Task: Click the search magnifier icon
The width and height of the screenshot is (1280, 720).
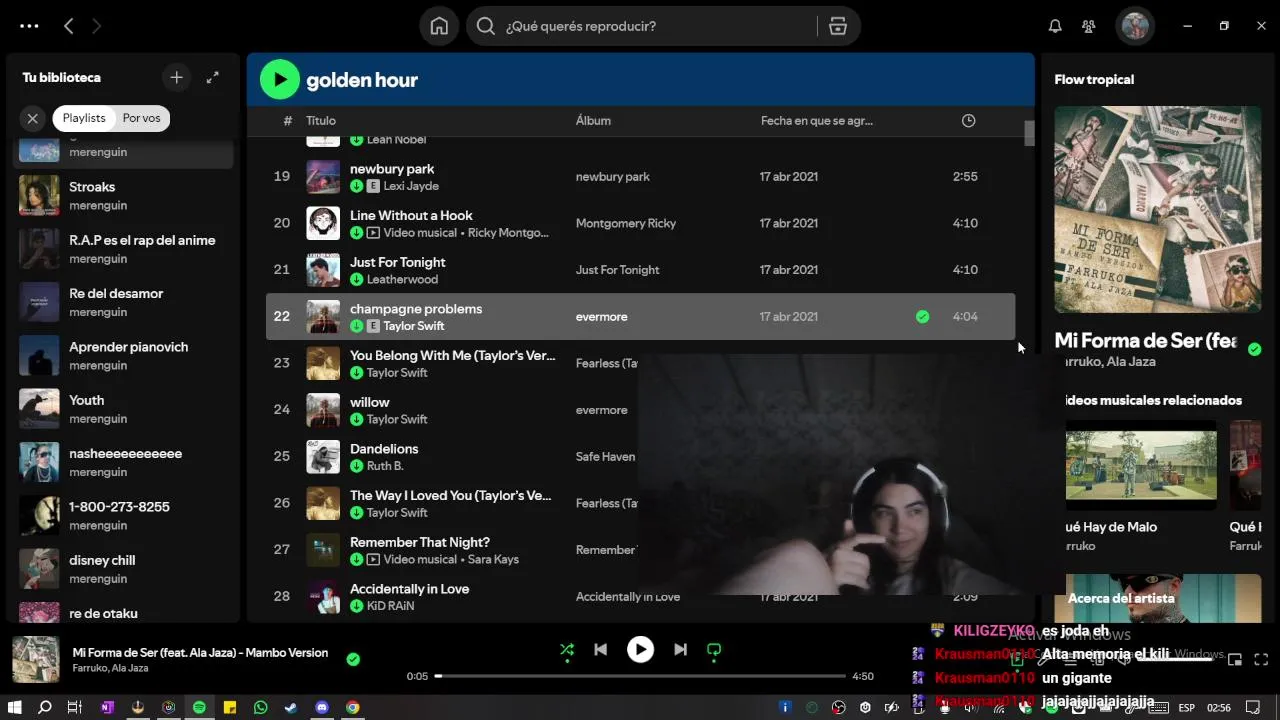Action: point(486,26)
